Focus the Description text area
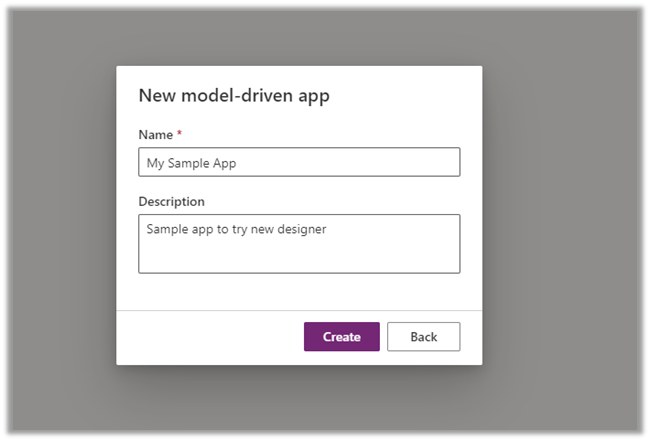The image size is (650, 441). pos(299,243)
